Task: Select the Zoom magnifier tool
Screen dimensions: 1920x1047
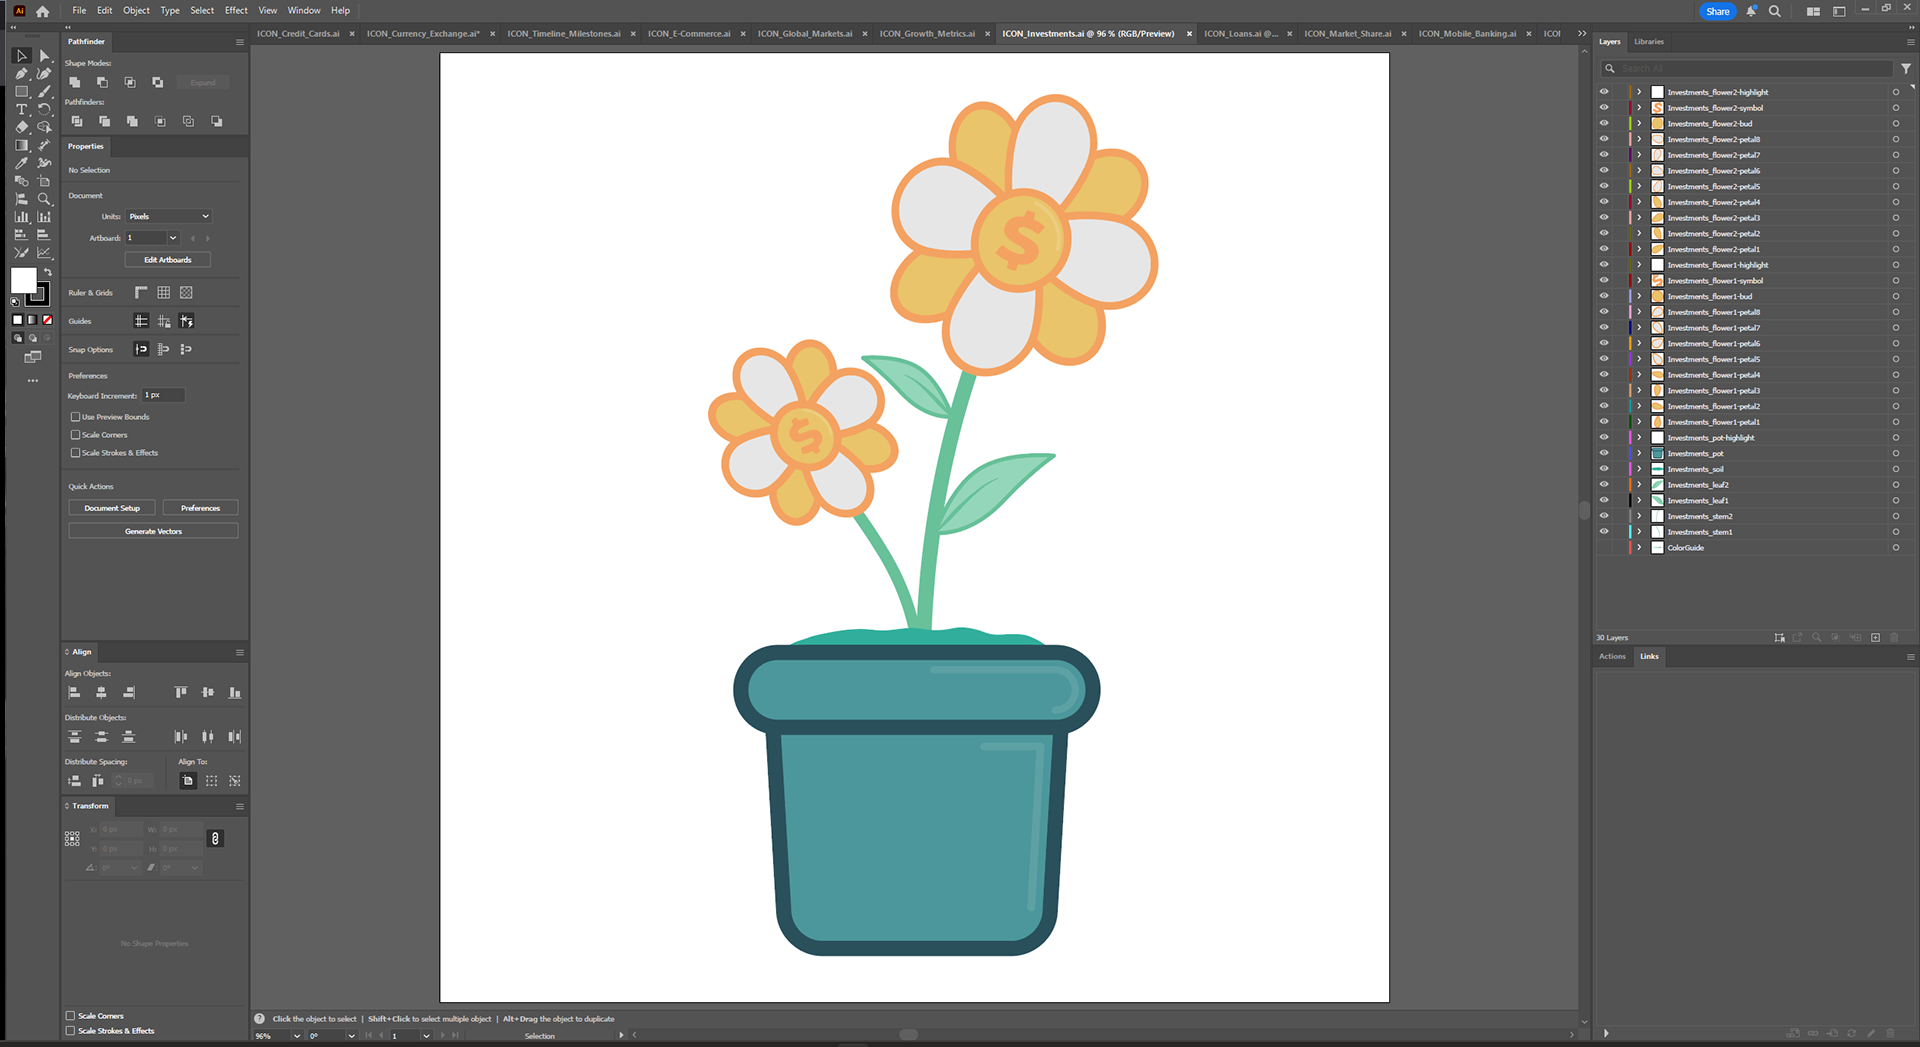Action: pos(44,199)
